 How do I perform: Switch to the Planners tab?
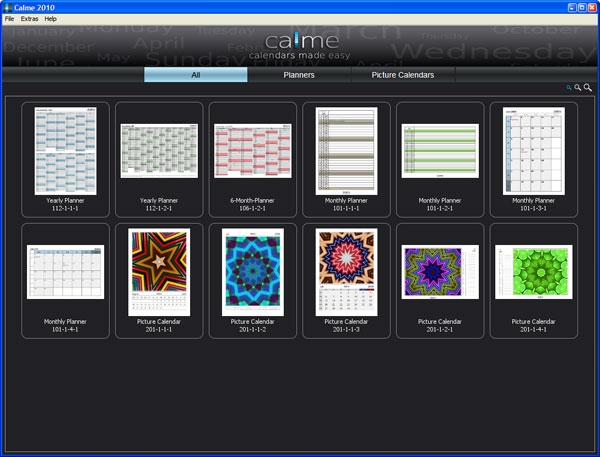[299, 75]
